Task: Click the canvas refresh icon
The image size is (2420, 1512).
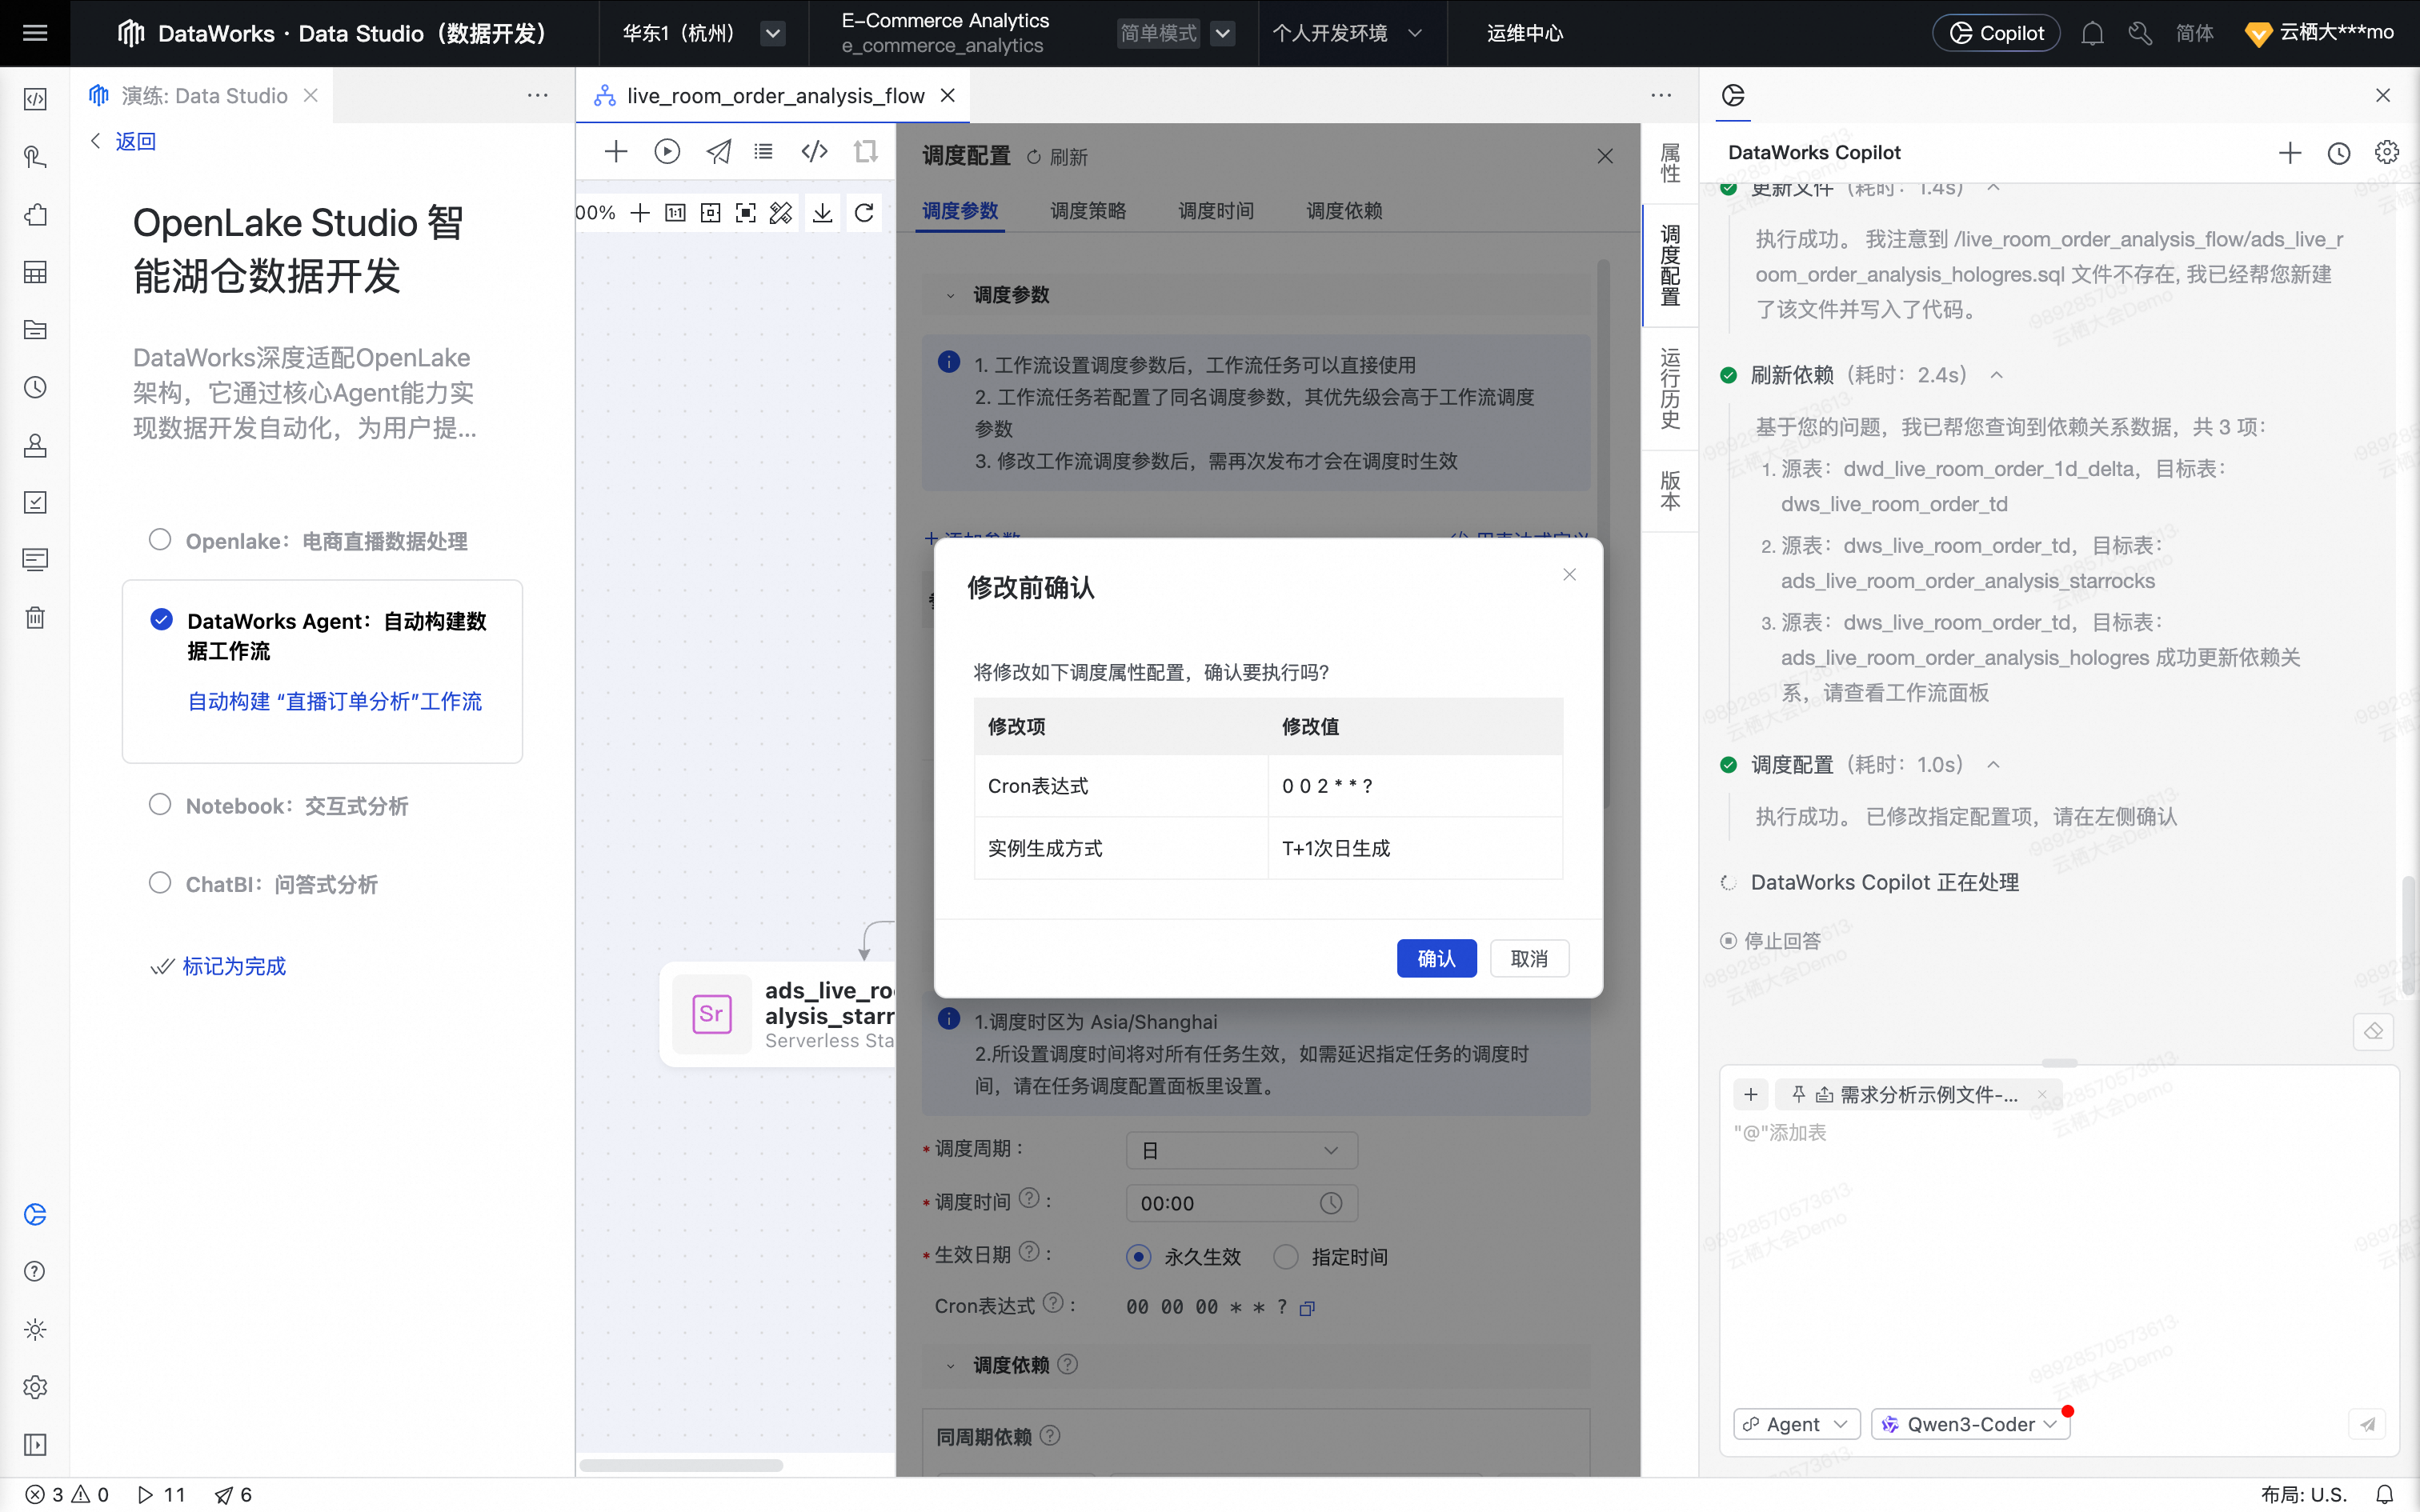Action: tap(864, 213)
